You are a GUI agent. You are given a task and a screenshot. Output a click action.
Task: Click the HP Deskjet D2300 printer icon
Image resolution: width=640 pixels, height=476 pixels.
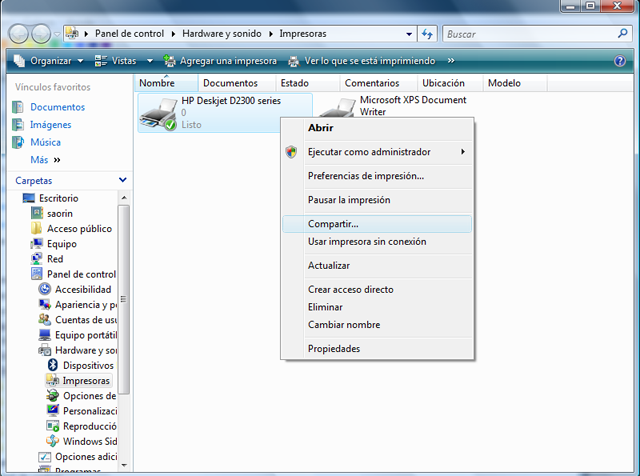tap(158, 113)
